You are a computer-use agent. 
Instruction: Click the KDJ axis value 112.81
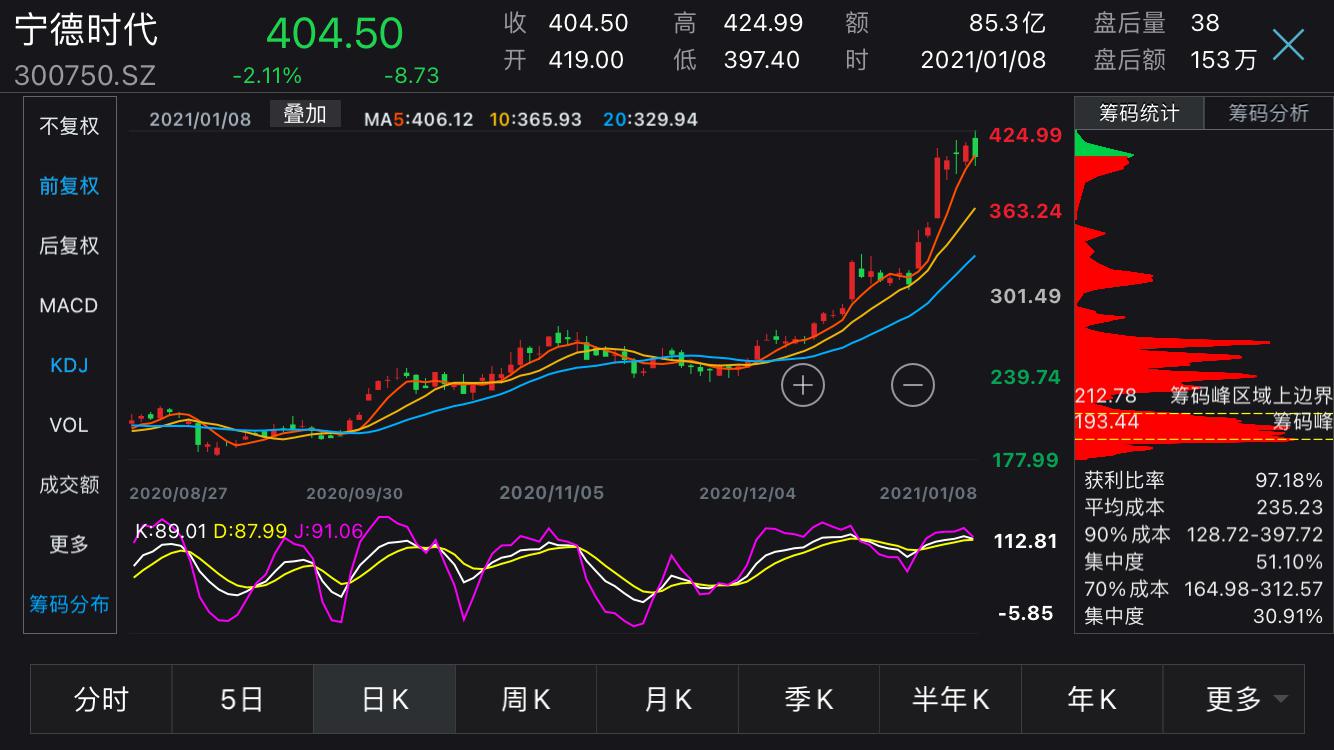[x=1025, y=541]
